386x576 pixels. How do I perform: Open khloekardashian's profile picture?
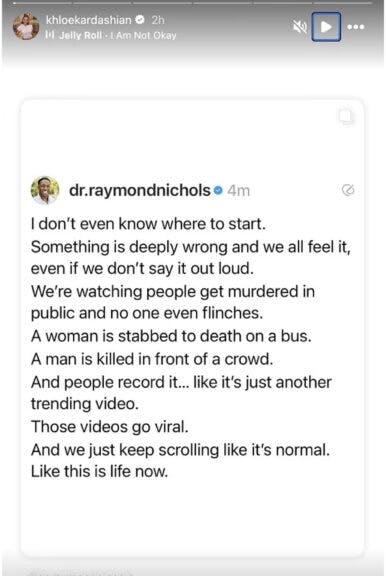point(26,26)
